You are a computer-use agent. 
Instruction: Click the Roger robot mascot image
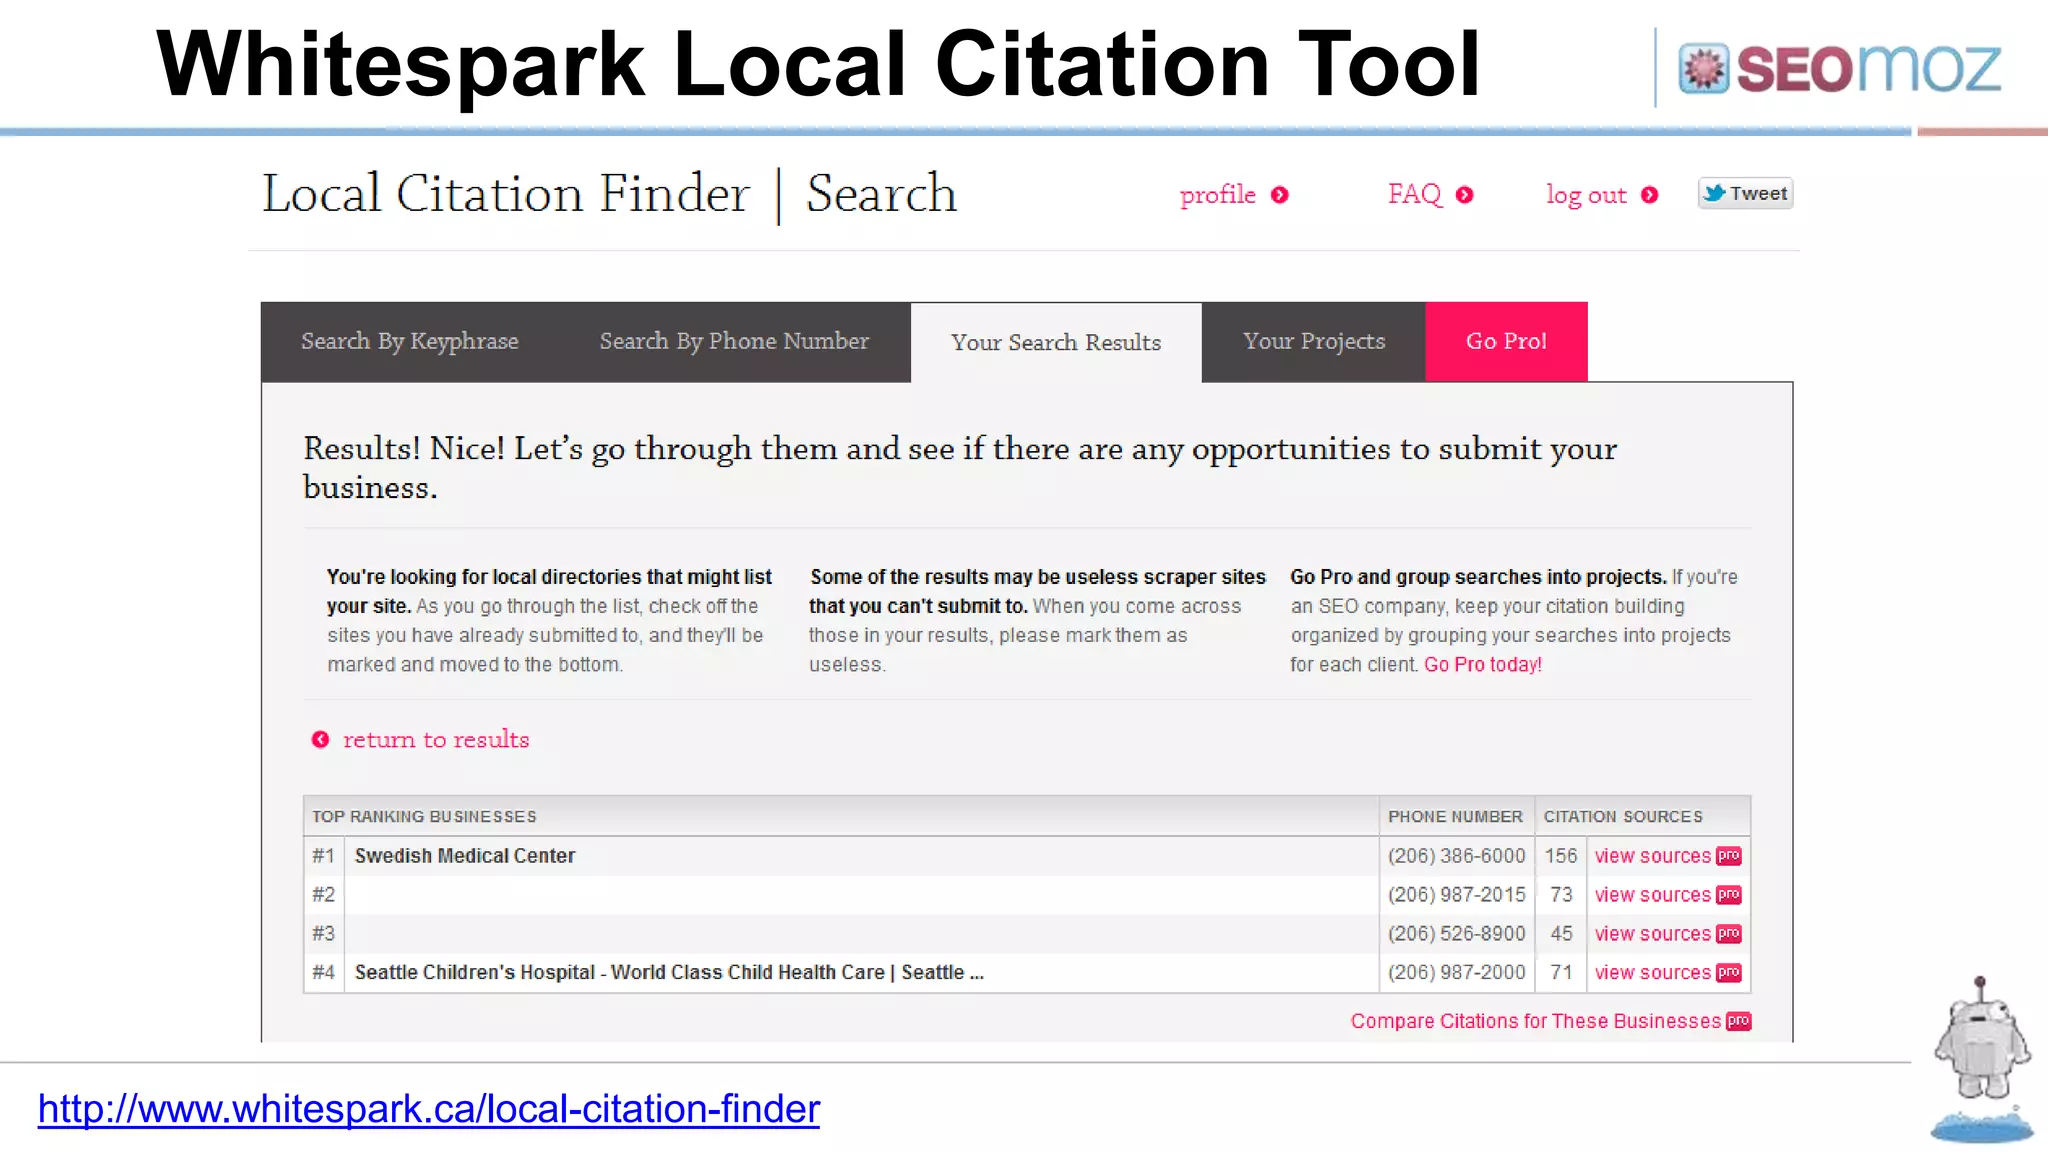tap(1981, 1060)
